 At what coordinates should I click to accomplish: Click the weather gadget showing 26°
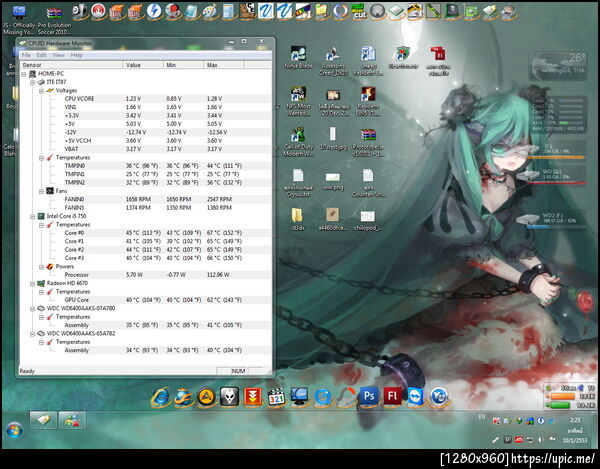557,66
